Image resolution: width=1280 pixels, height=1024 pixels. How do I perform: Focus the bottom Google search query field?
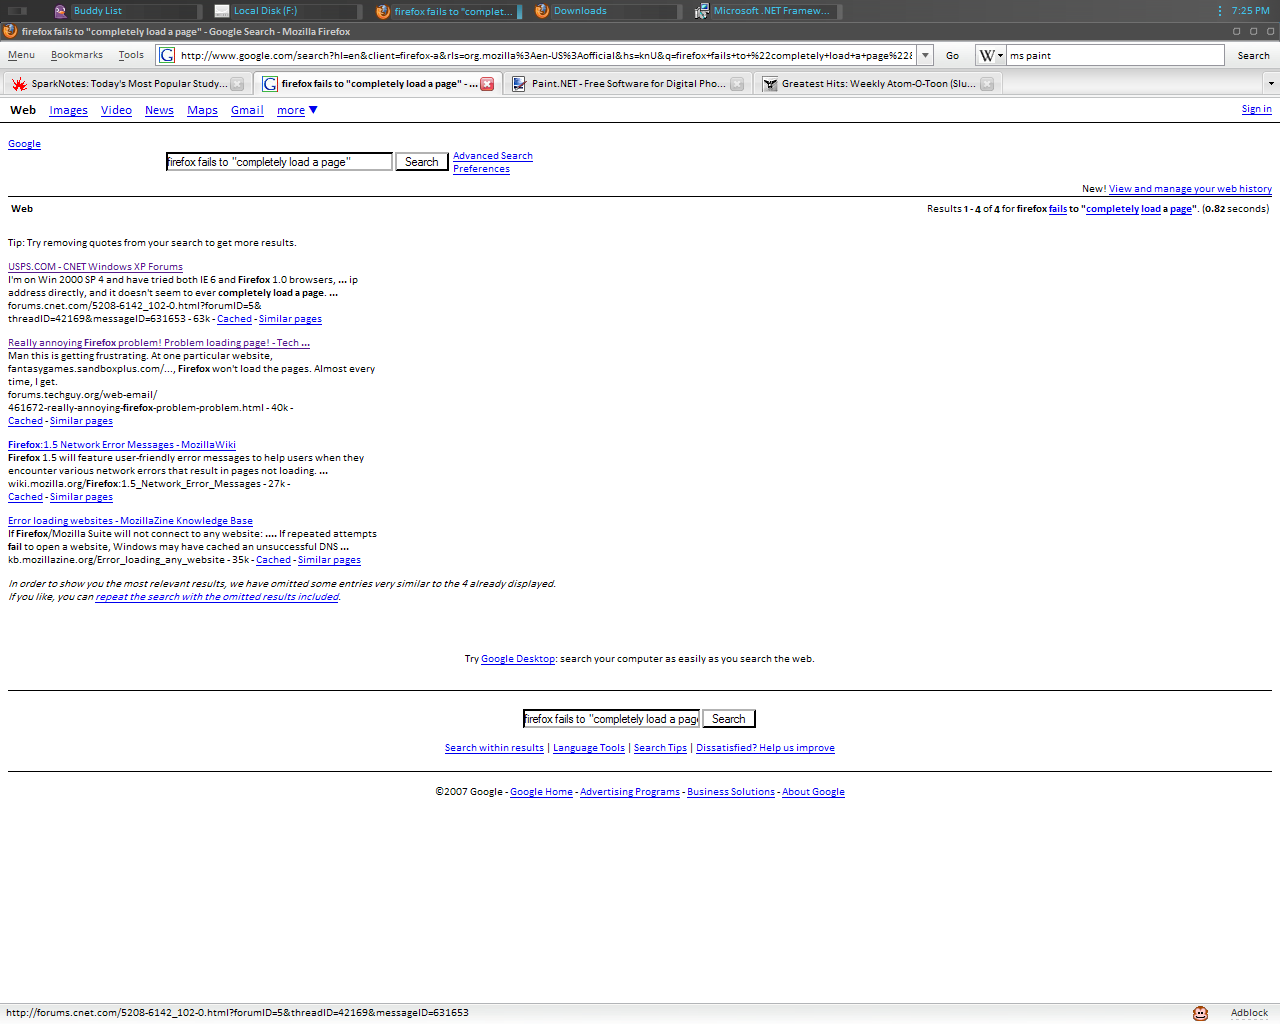(611, 719)
